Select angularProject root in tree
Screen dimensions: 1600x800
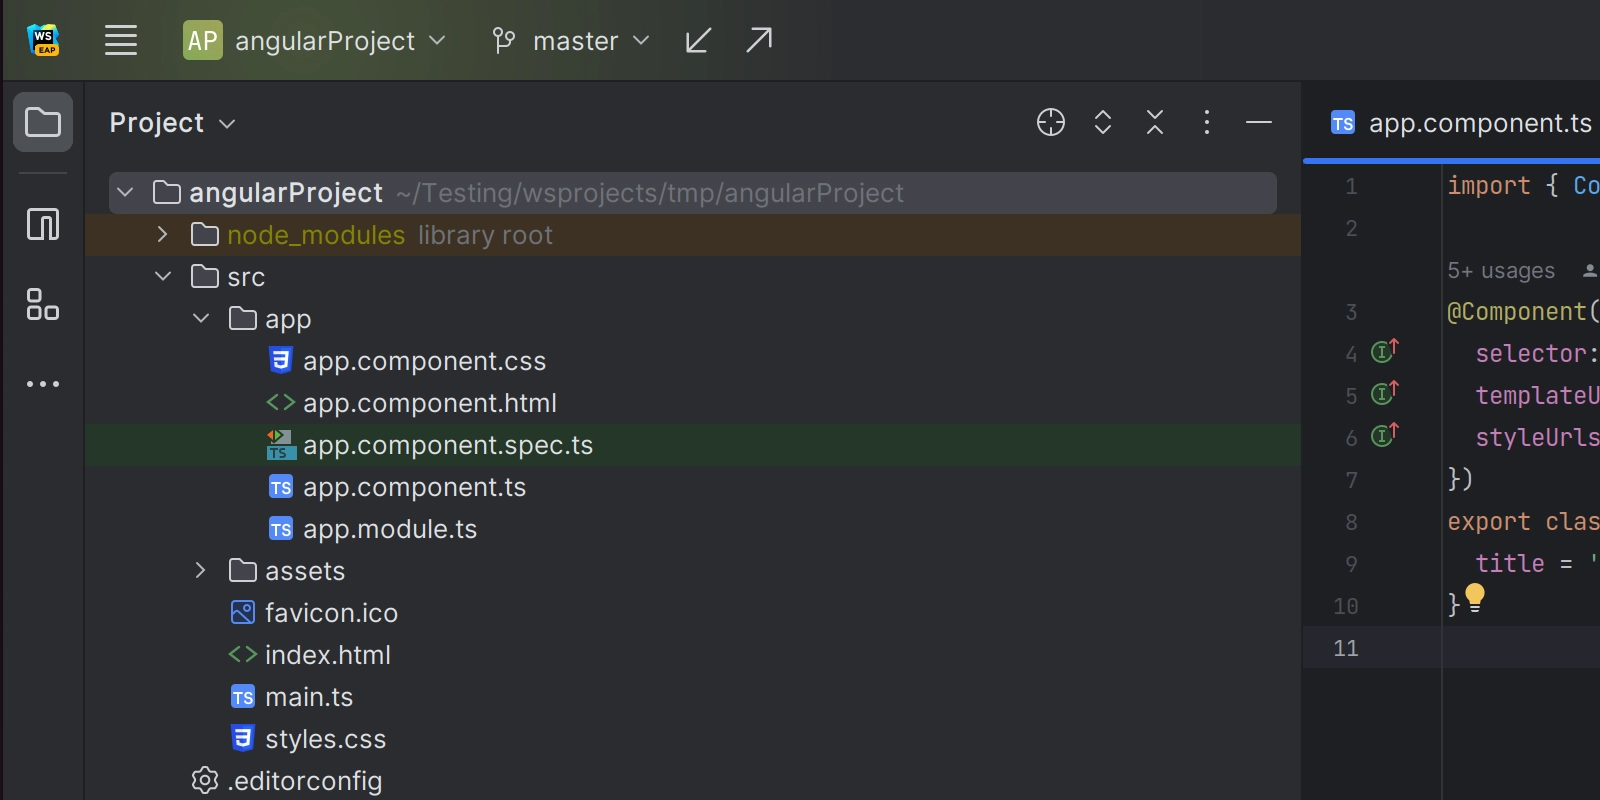(693, 193)
